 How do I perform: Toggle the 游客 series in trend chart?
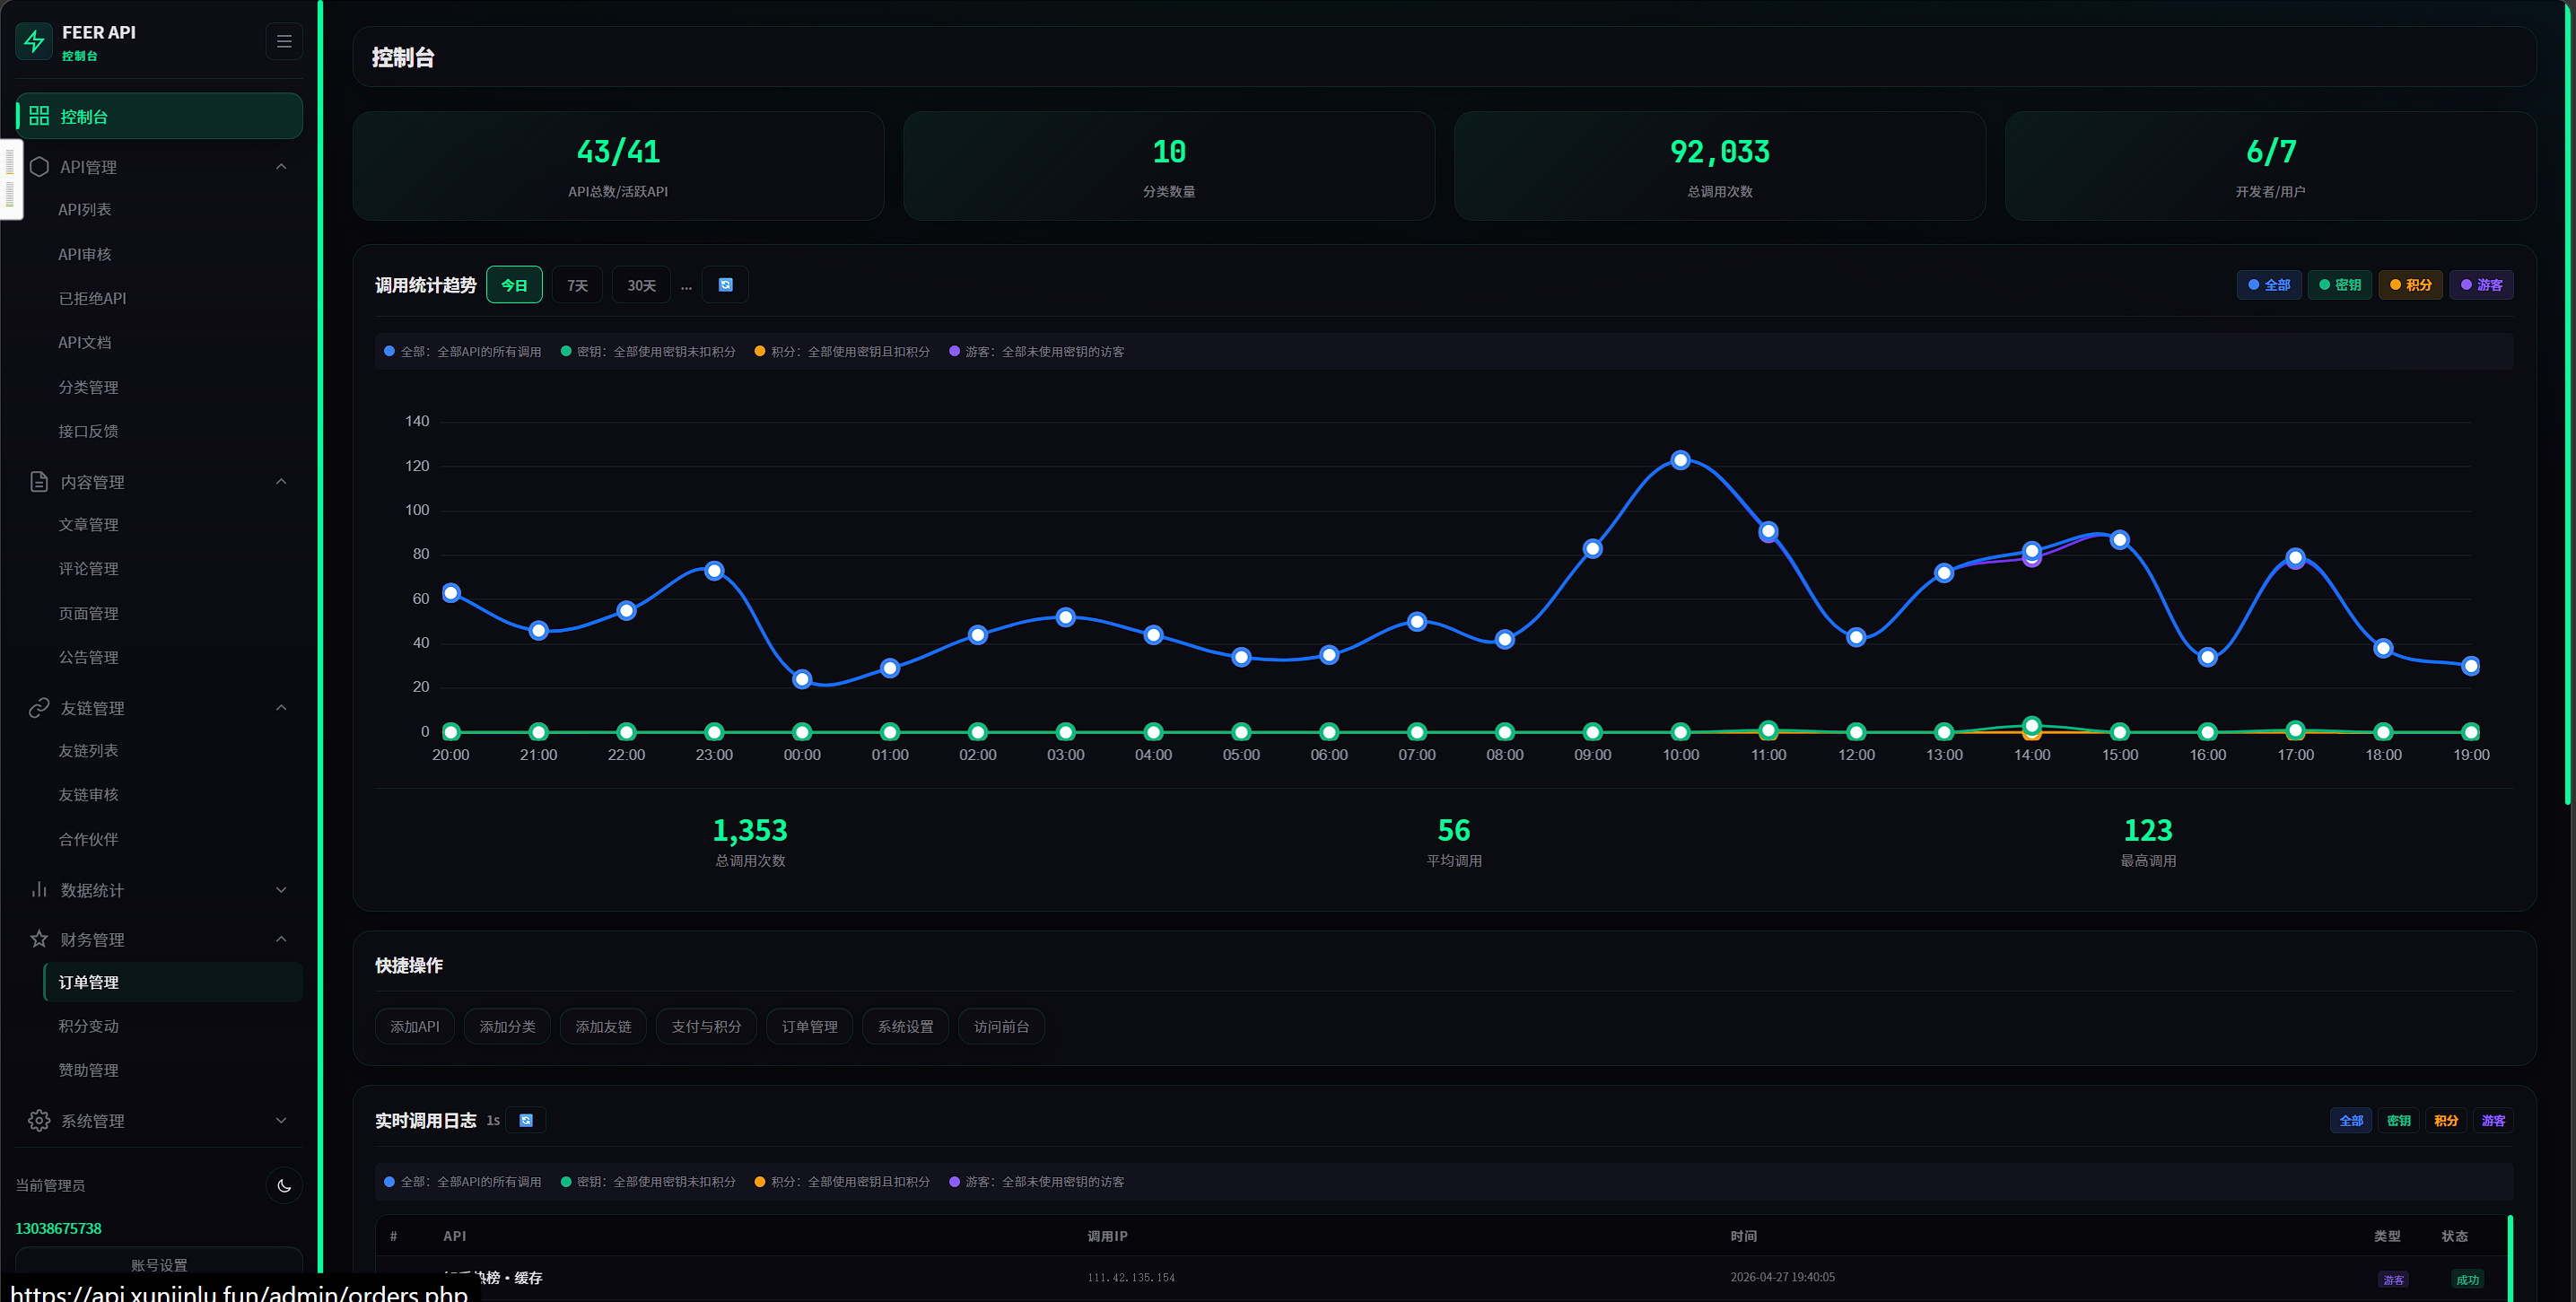pos(2481,285)
